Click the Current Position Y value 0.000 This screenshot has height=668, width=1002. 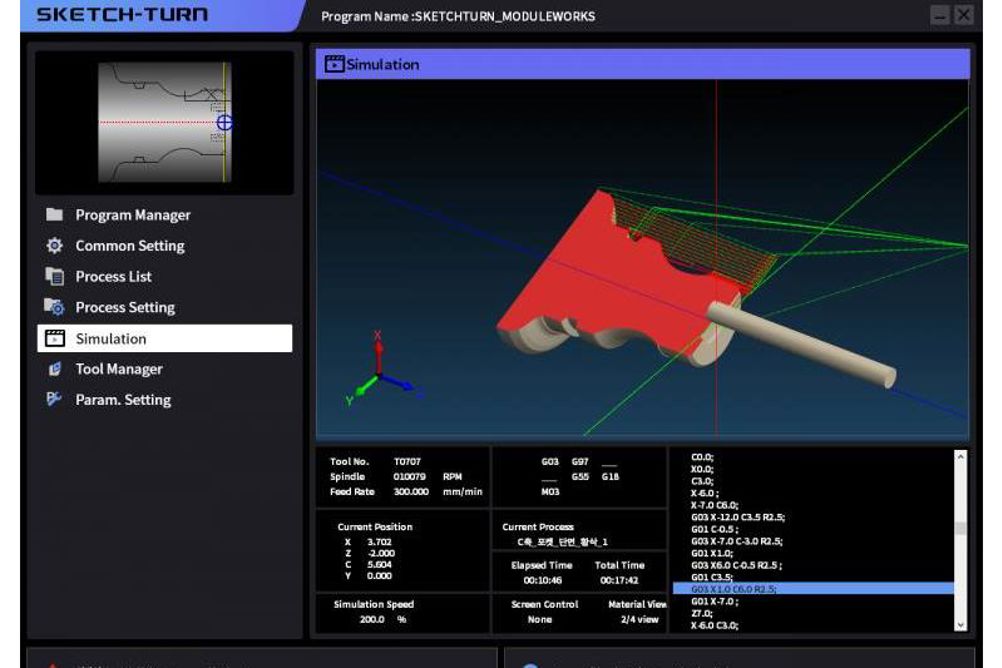pyautogui.click(x=380, y=576)
